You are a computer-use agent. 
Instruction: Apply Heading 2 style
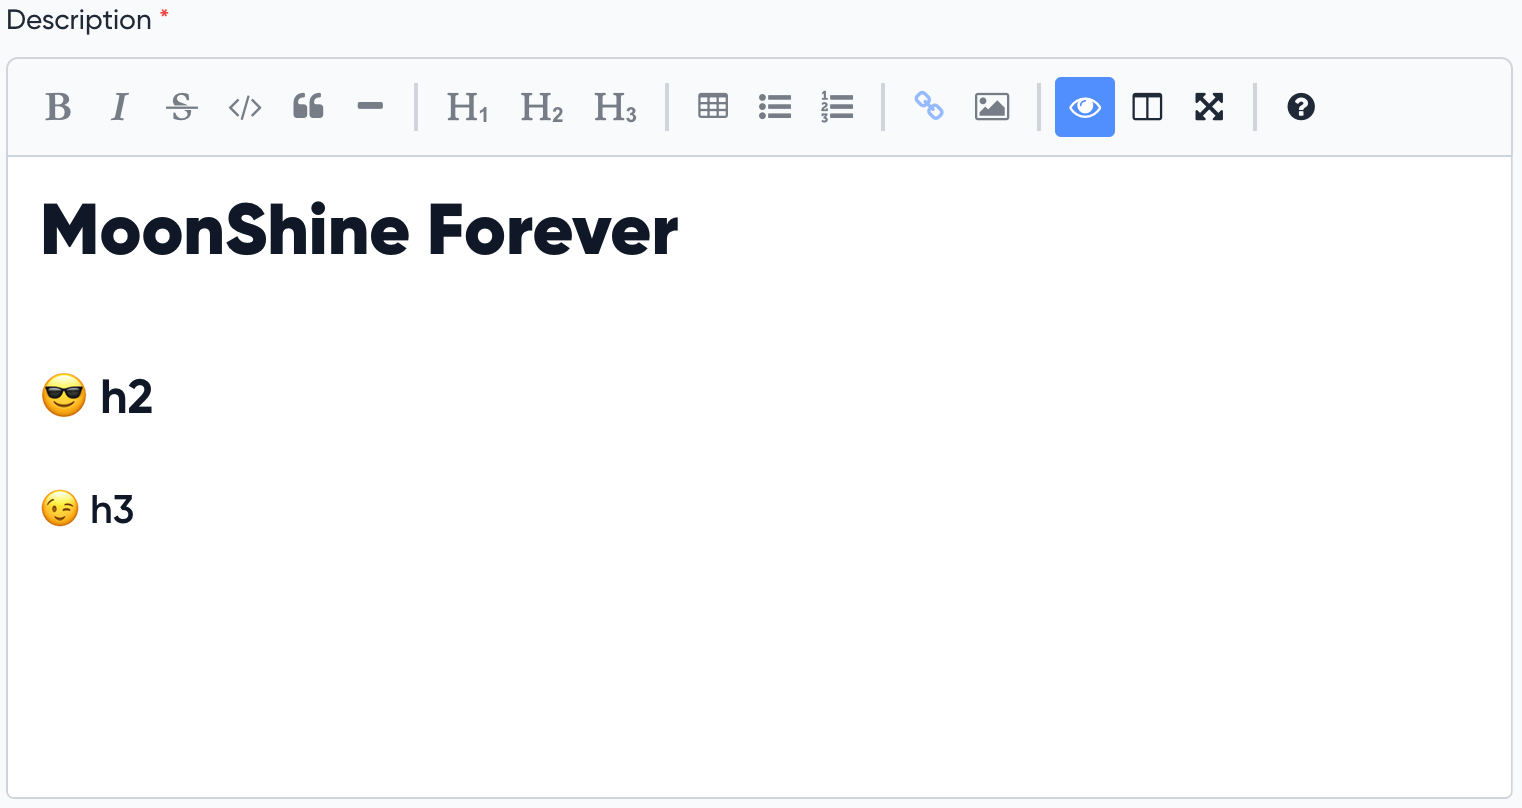pos(541,107)
